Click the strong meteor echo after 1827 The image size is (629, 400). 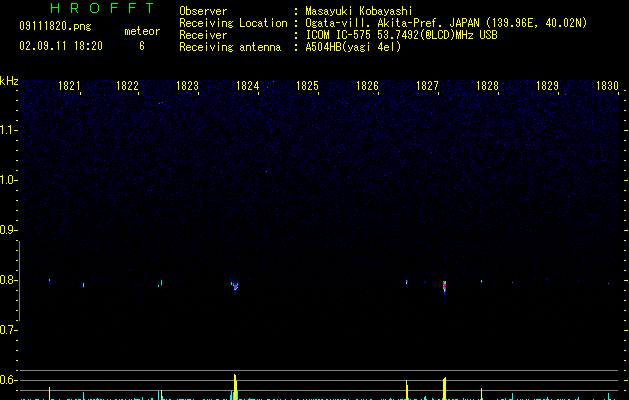pos(444,286)
